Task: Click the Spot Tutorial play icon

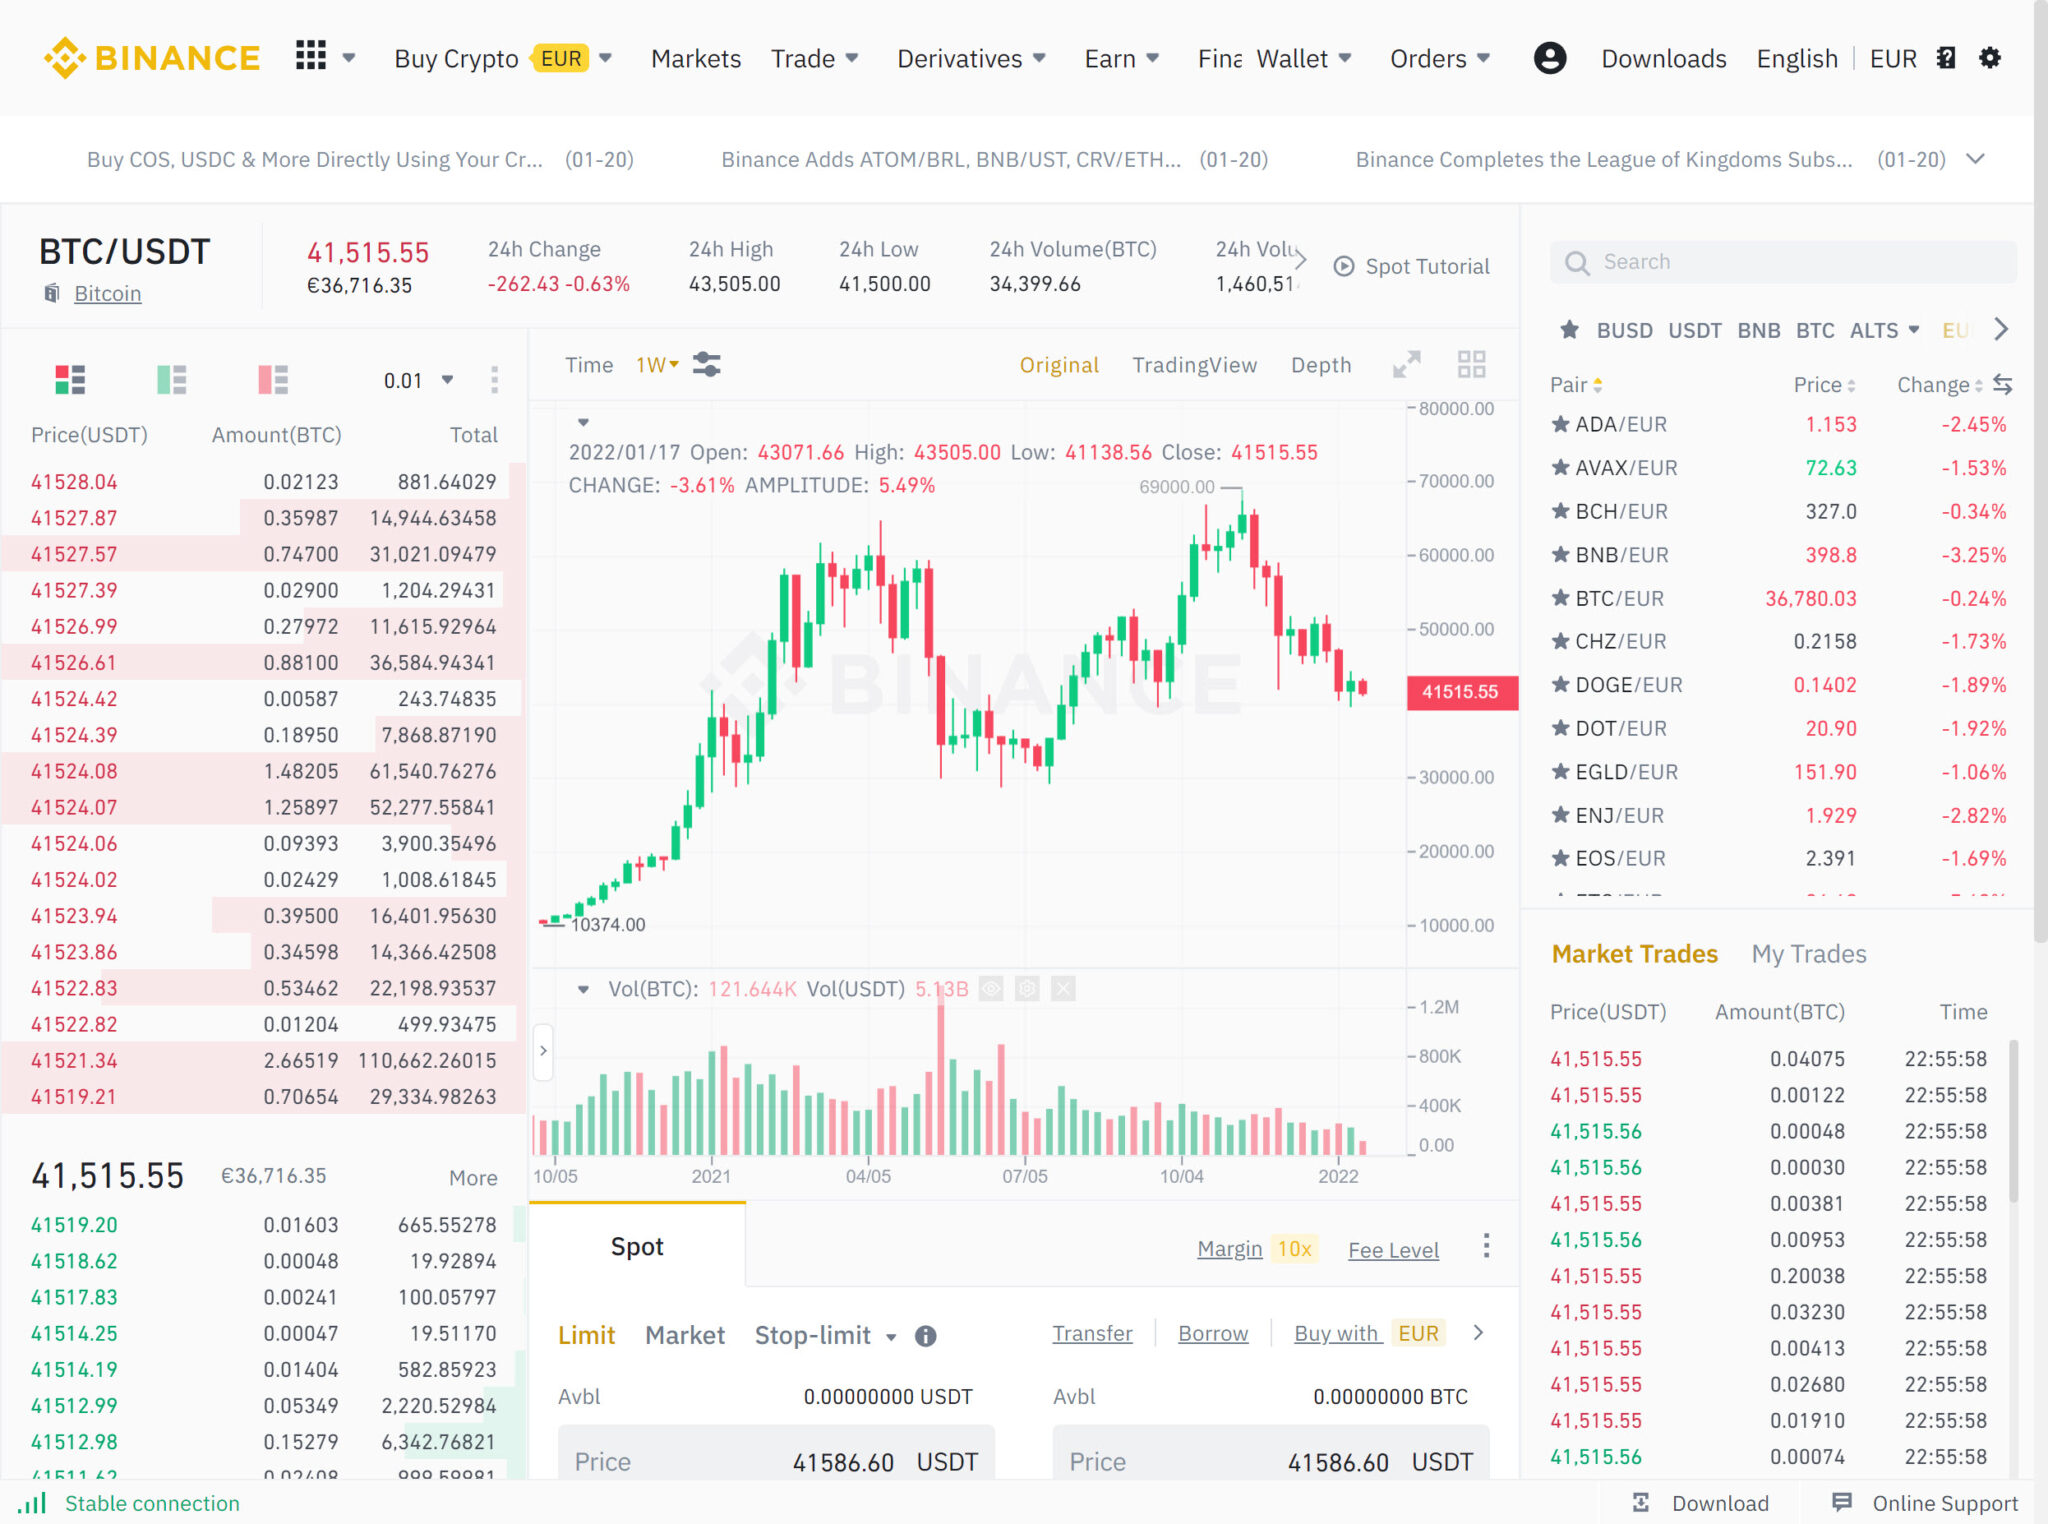Action: 1344,266
